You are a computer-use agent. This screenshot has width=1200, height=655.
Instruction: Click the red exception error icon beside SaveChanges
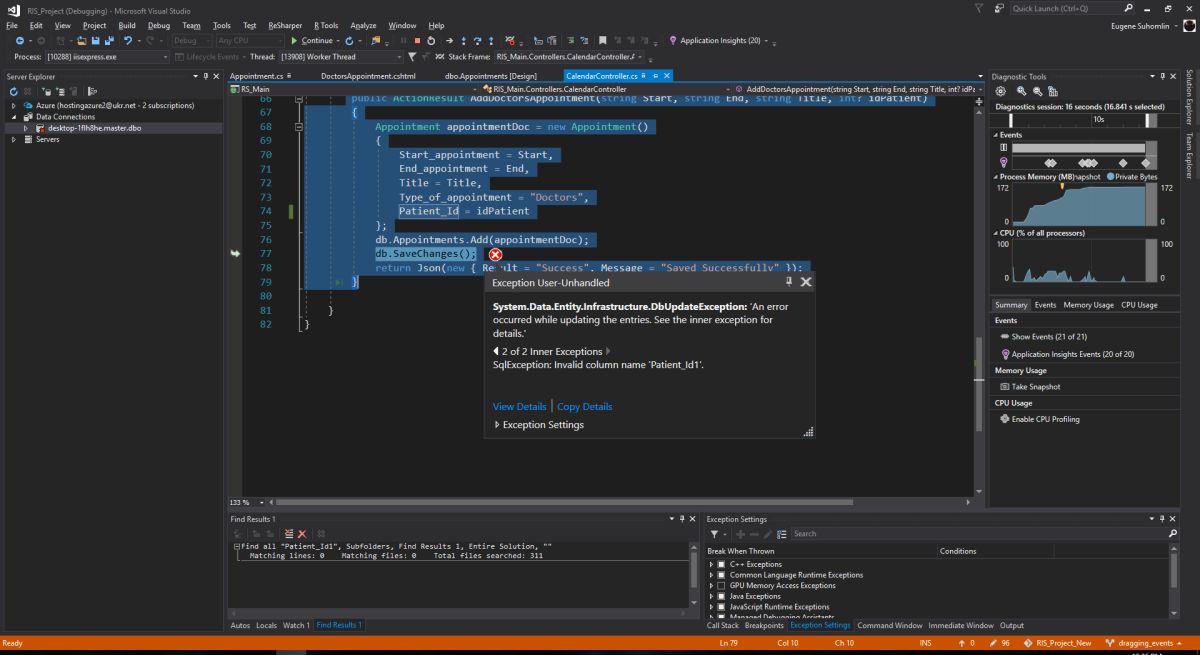[x=495, y=254]
